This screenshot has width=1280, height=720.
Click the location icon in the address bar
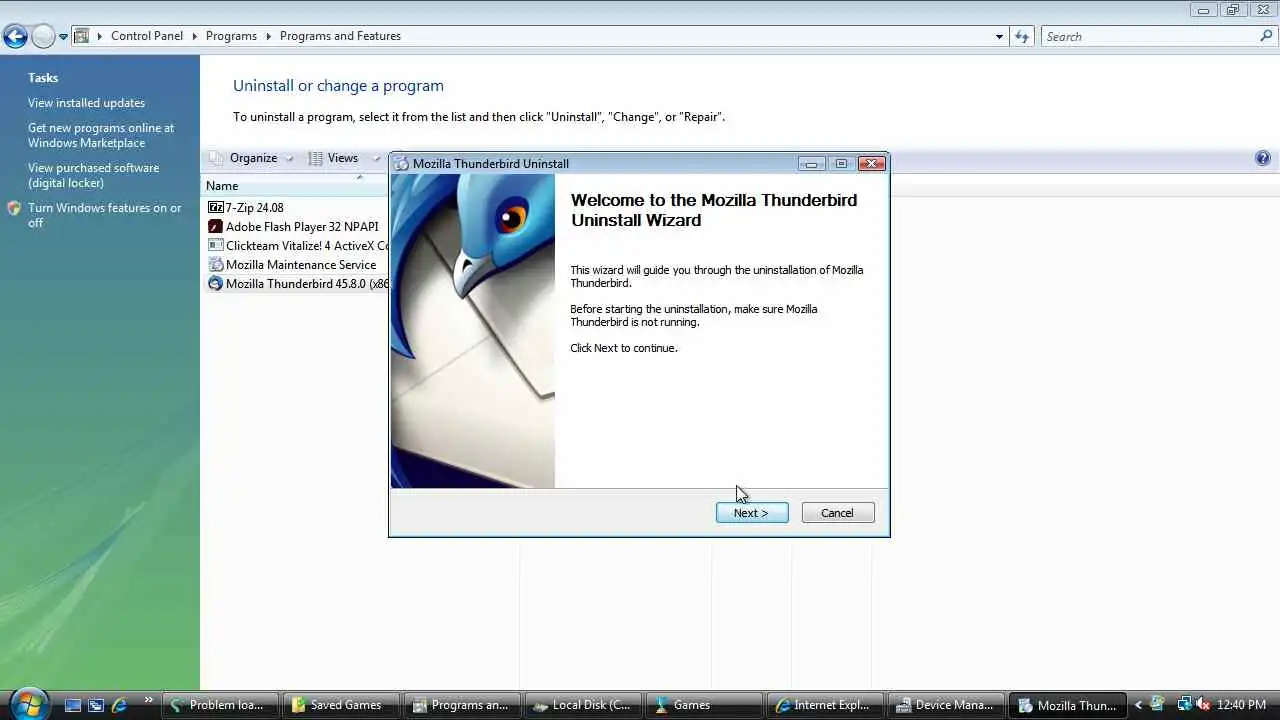tap(82, 36)
